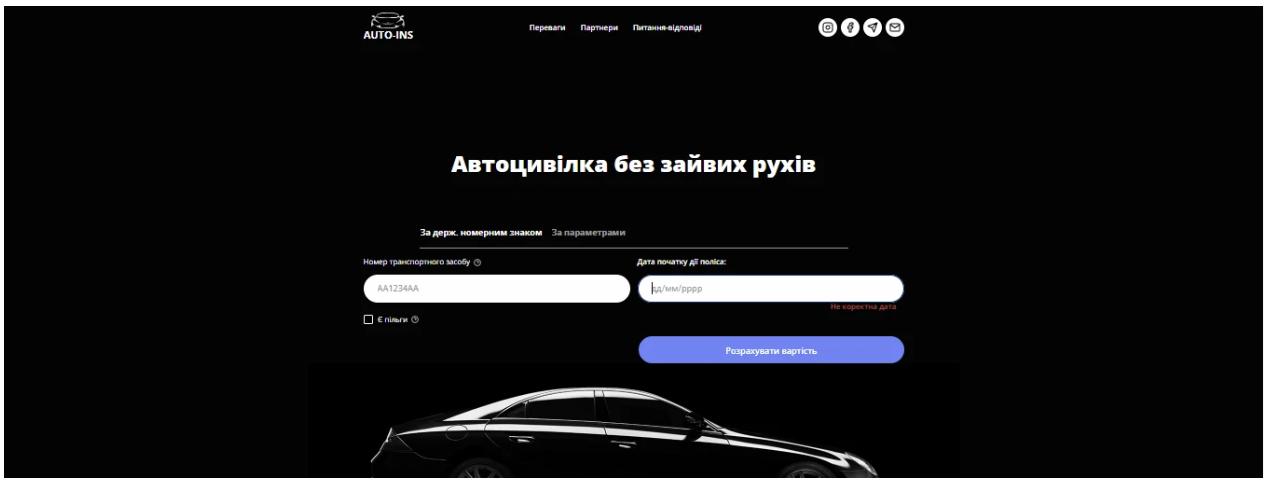Show help for Номер транспортного засобу
The image size is (1267, 484).
pos(478,262)
